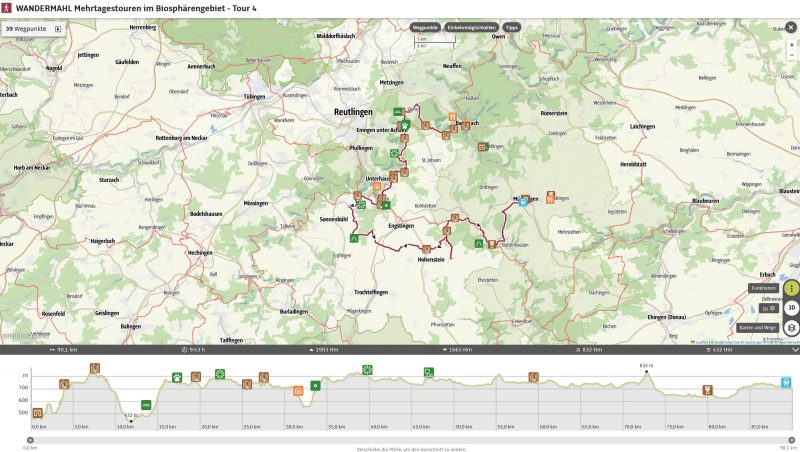Viewport: 800px width, 452px height.
Task: Toggle the 3D map view
Action: coord(791,308)
